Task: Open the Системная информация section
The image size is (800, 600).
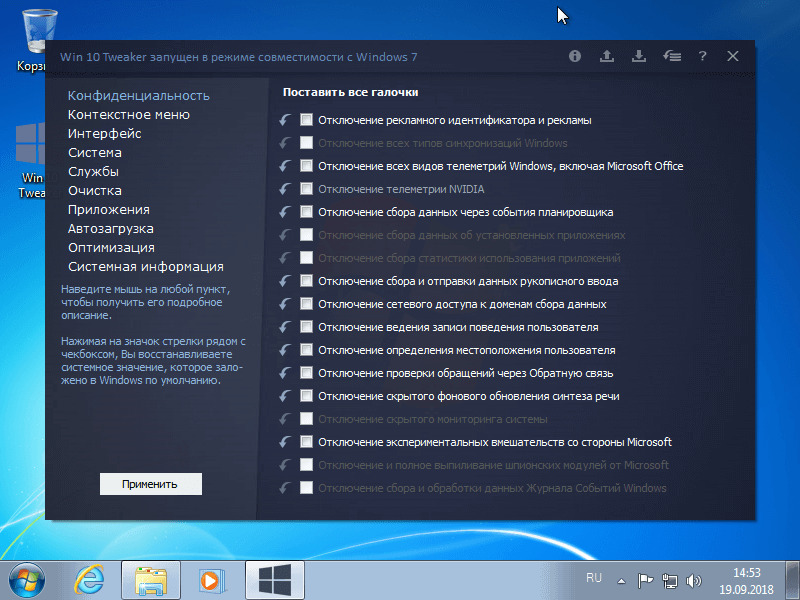Action: [146, 266]
